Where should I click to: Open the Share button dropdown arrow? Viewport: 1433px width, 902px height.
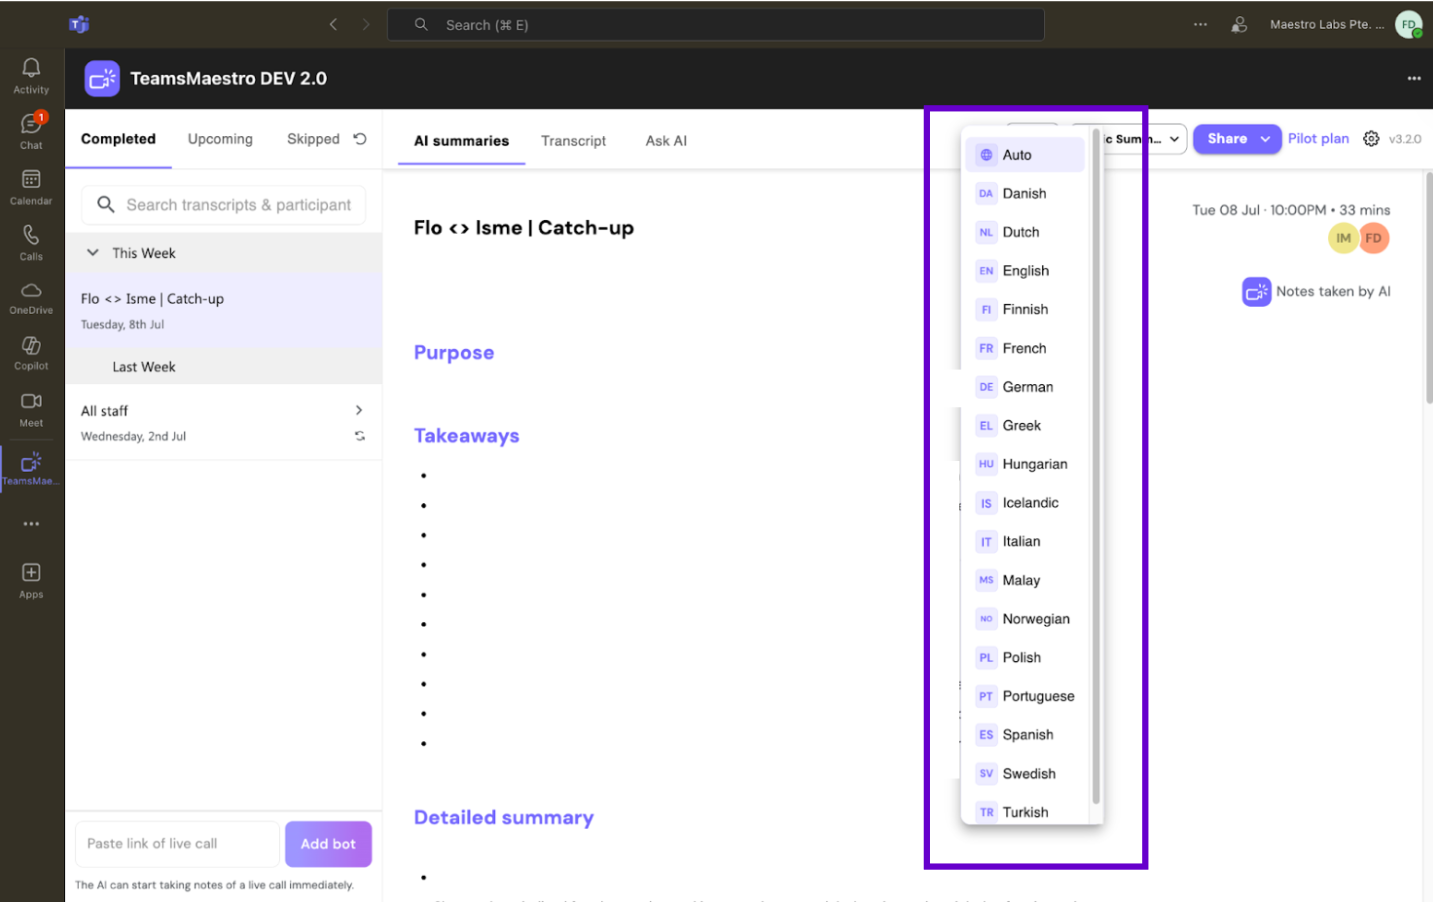[x=1265, y=139]
